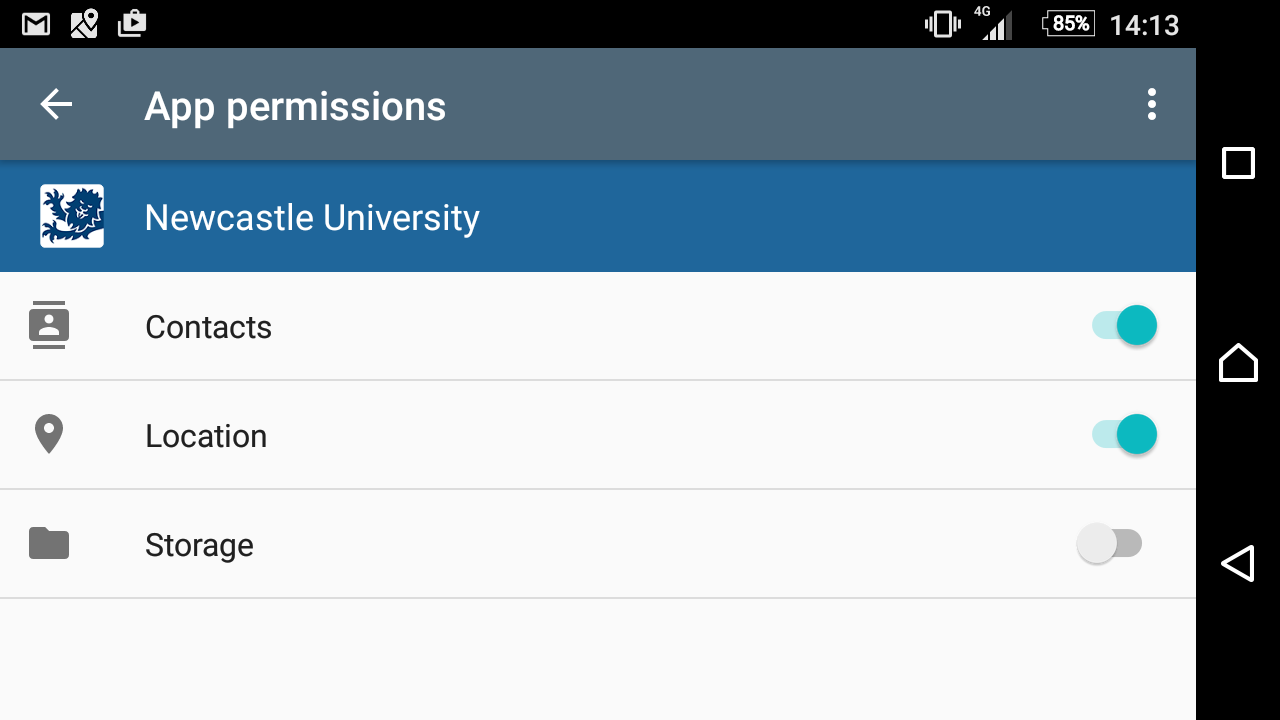This screenshot has height=720, width=1280.
Task: Tap the Location pin icon
Action: [48, 435]
